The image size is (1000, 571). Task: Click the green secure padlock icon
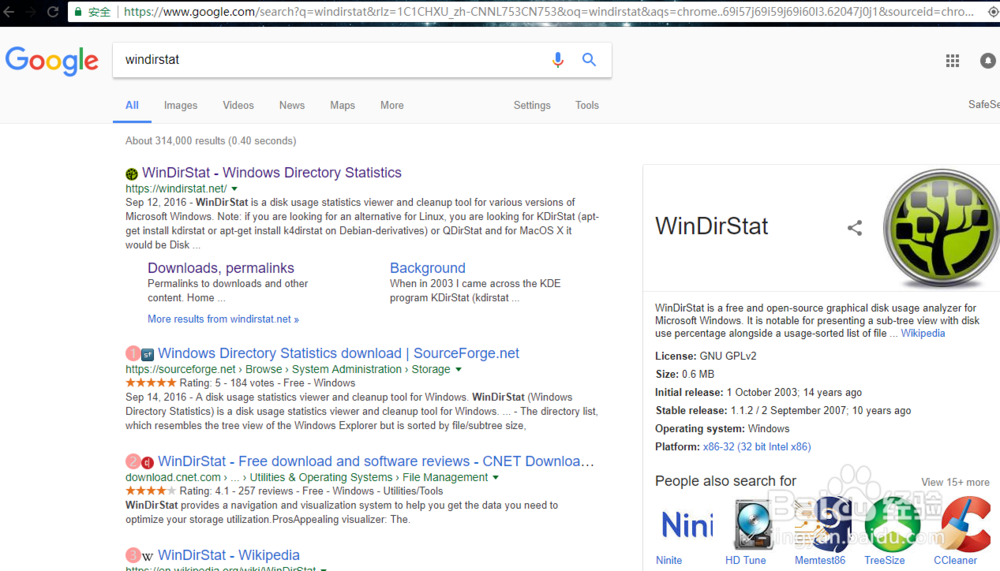click(78, 11)
